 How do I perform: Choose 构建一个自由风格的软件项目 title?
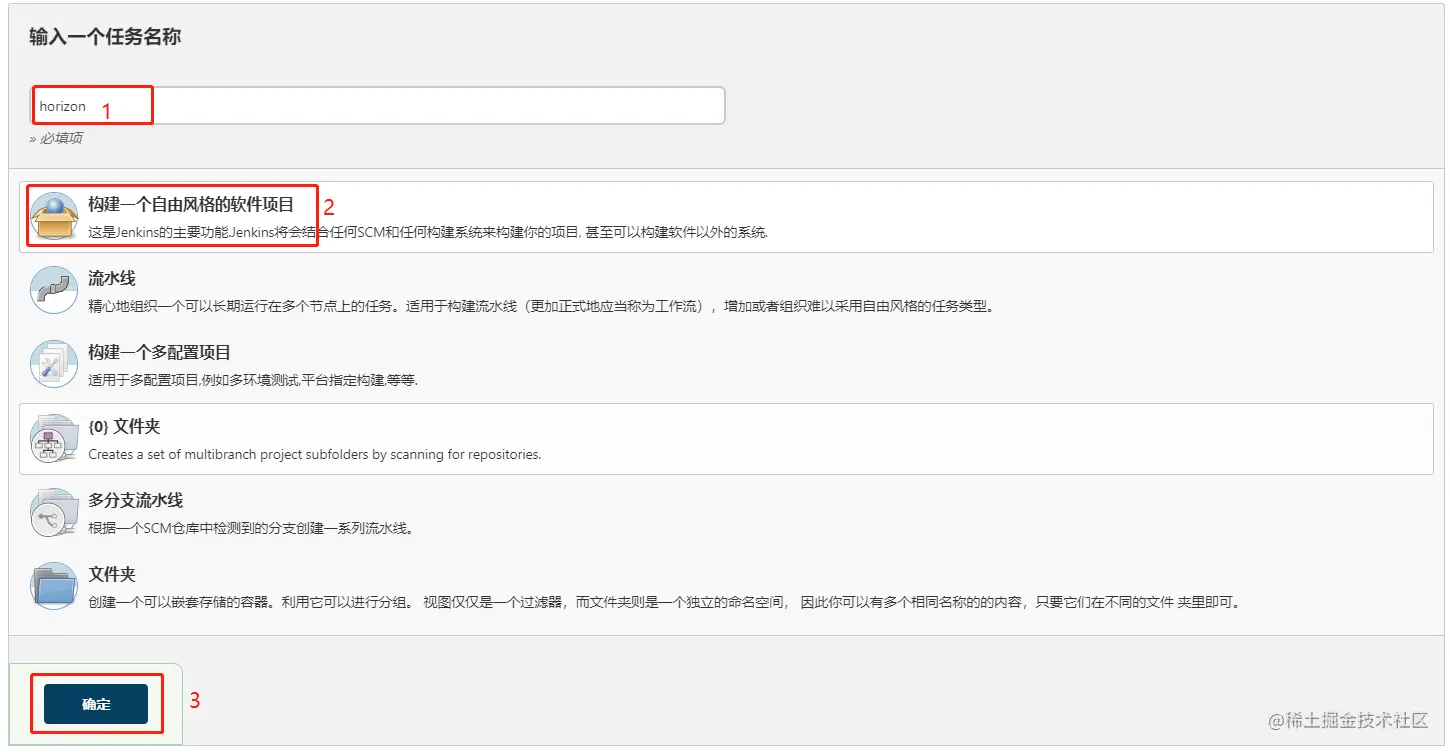[x=191, y=204]
